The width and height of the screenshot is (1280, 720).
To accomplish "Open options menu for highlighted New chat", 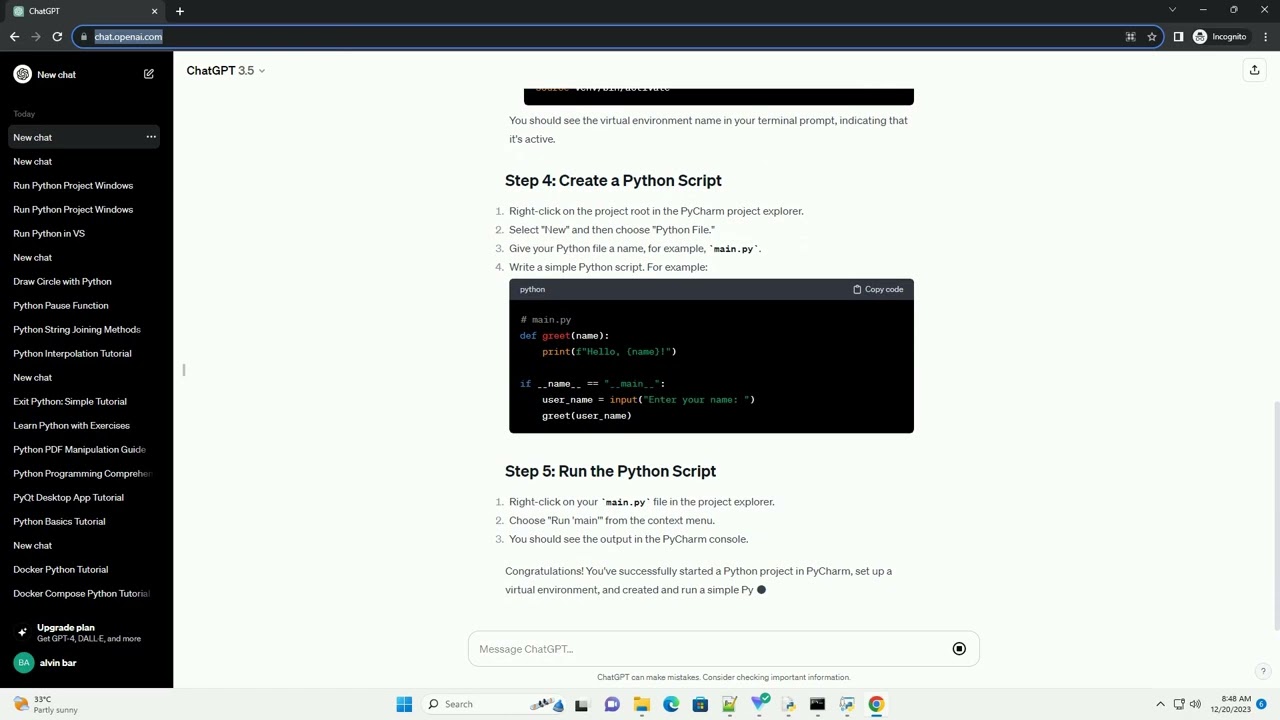I will (x=151, y=137).
